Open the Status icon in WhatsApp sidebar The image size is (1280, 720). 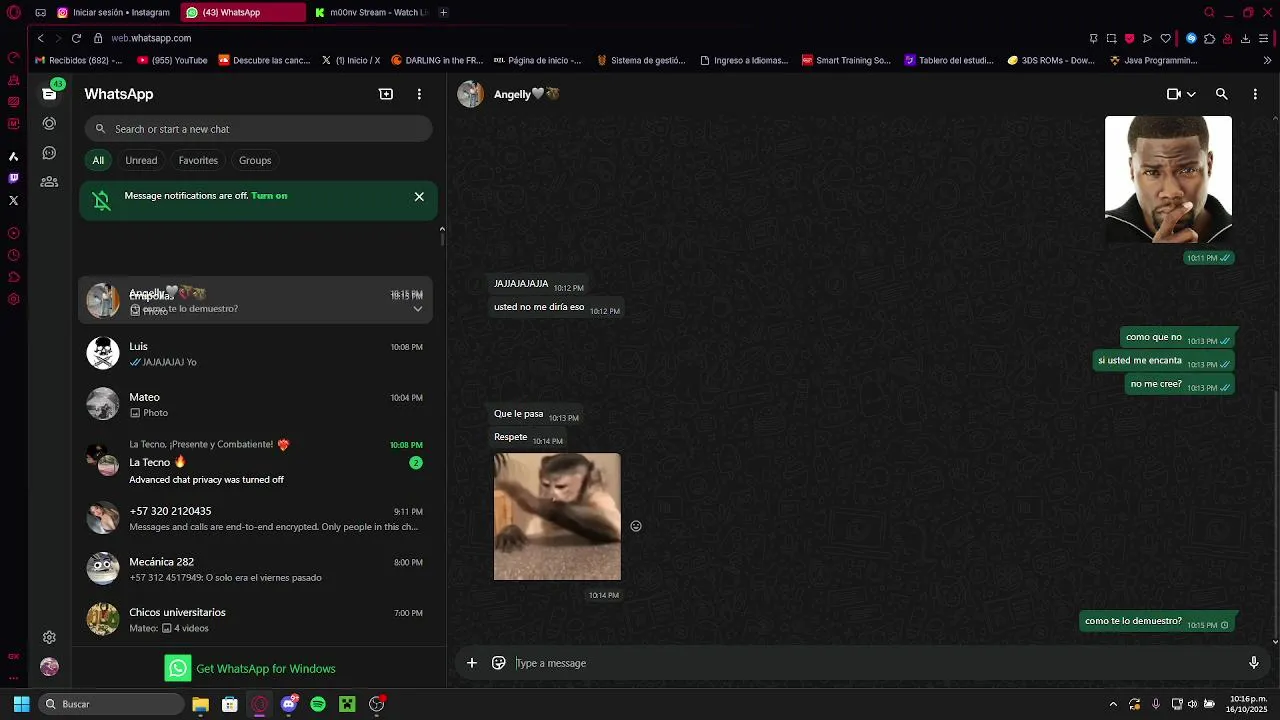[49, 123]
